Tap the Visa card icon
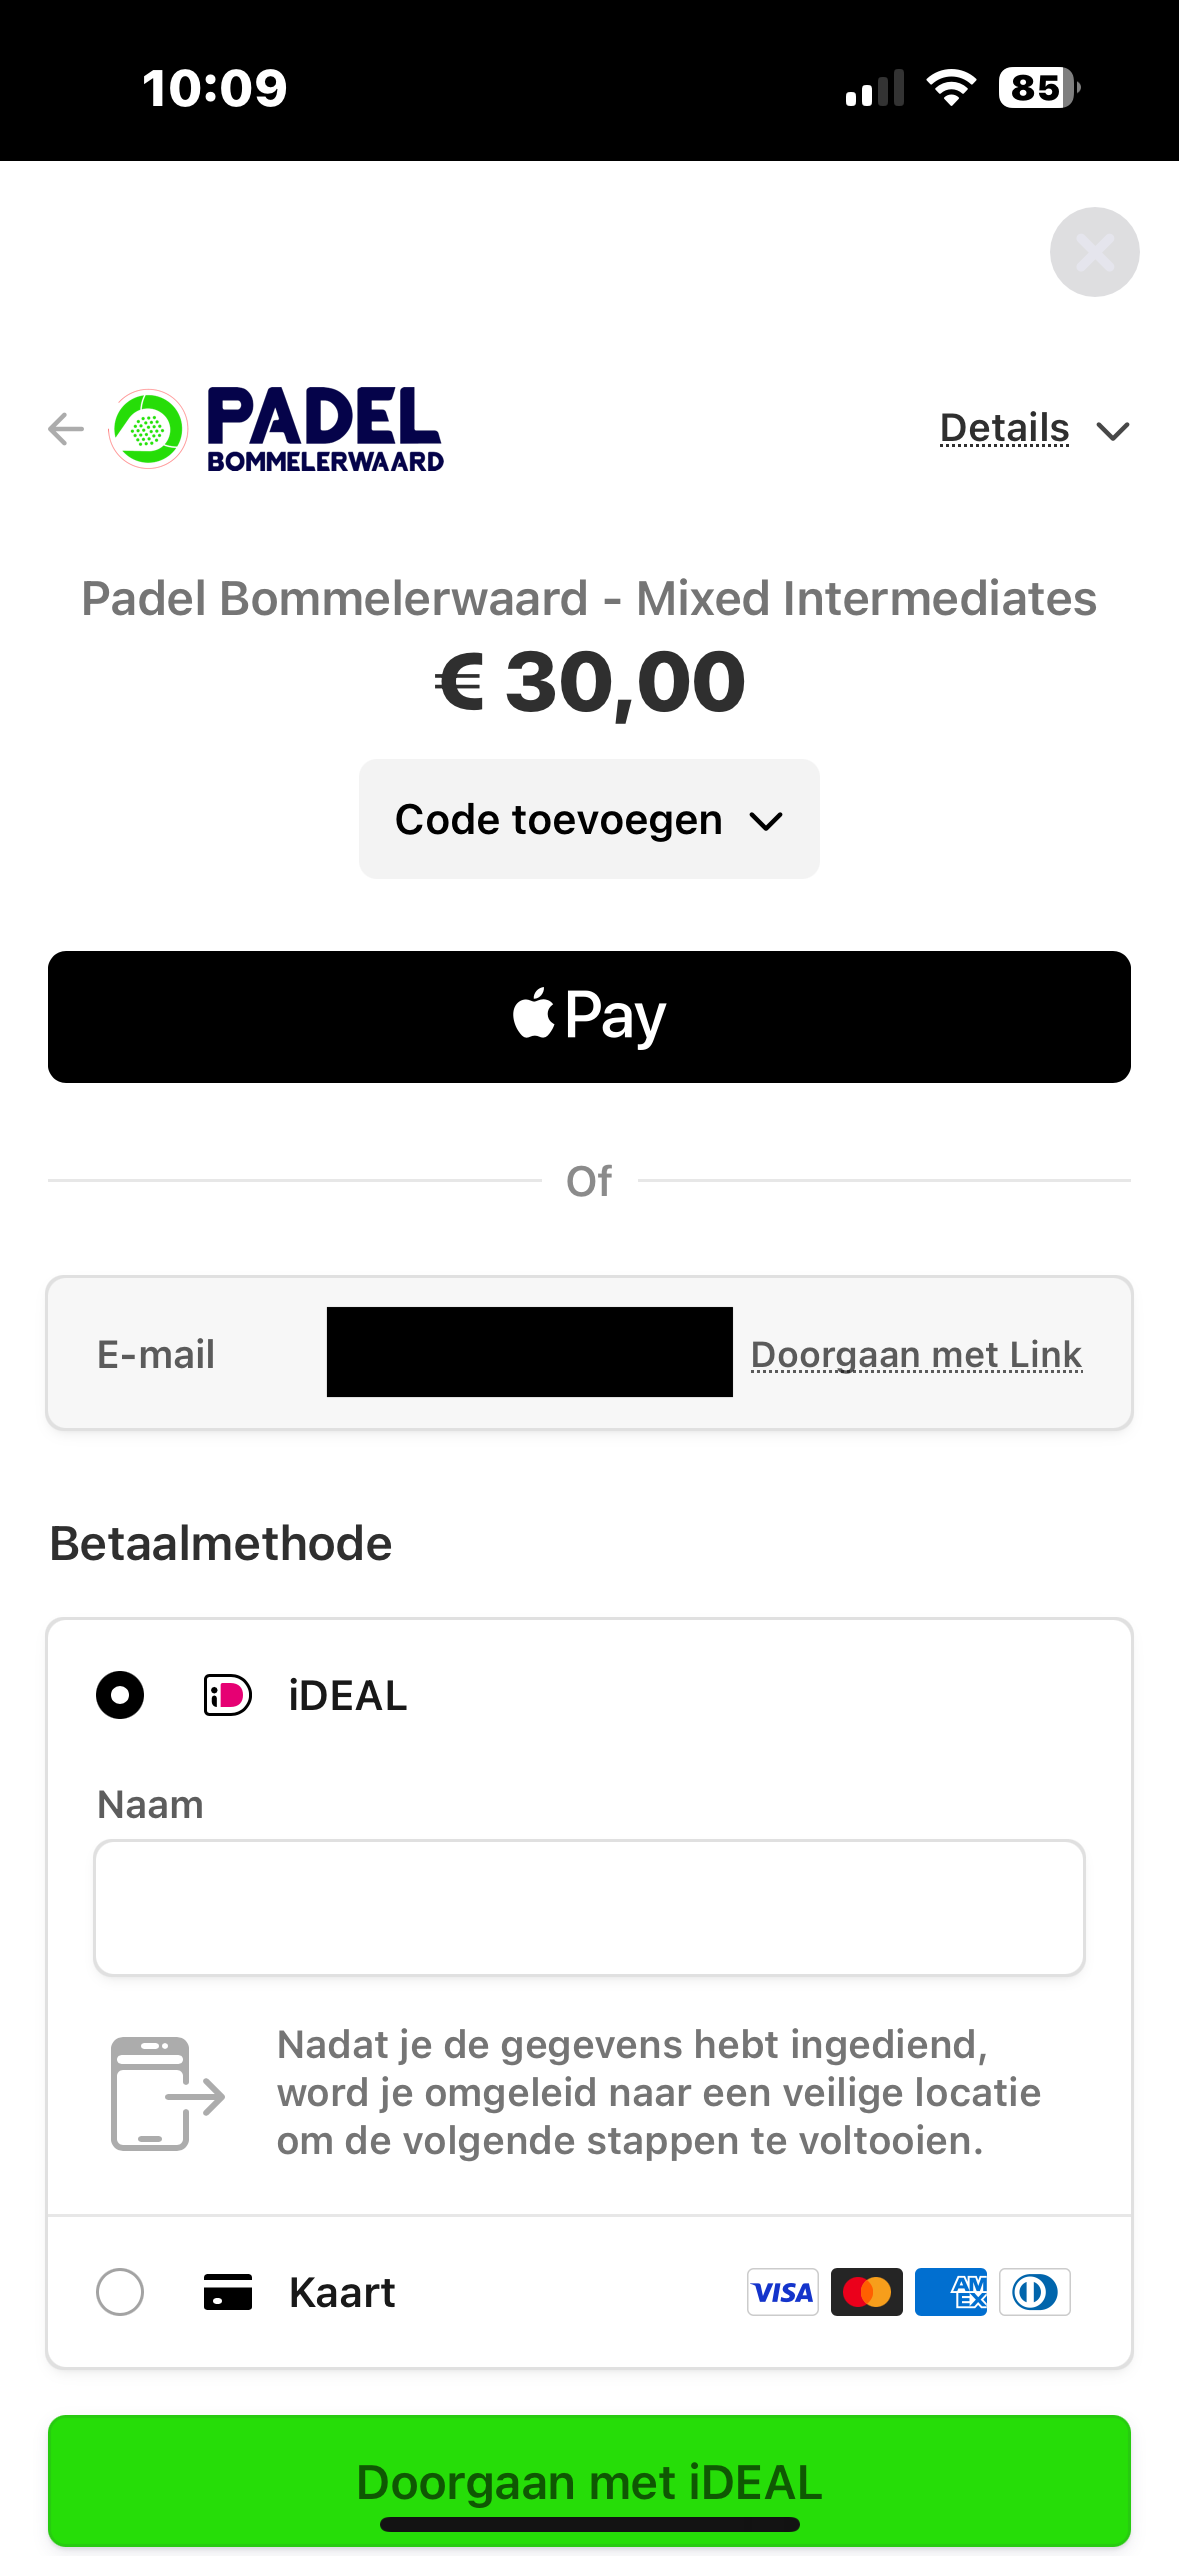Image resolution: width=1179 pixels, height=2556 pixels. point(782,2291)
